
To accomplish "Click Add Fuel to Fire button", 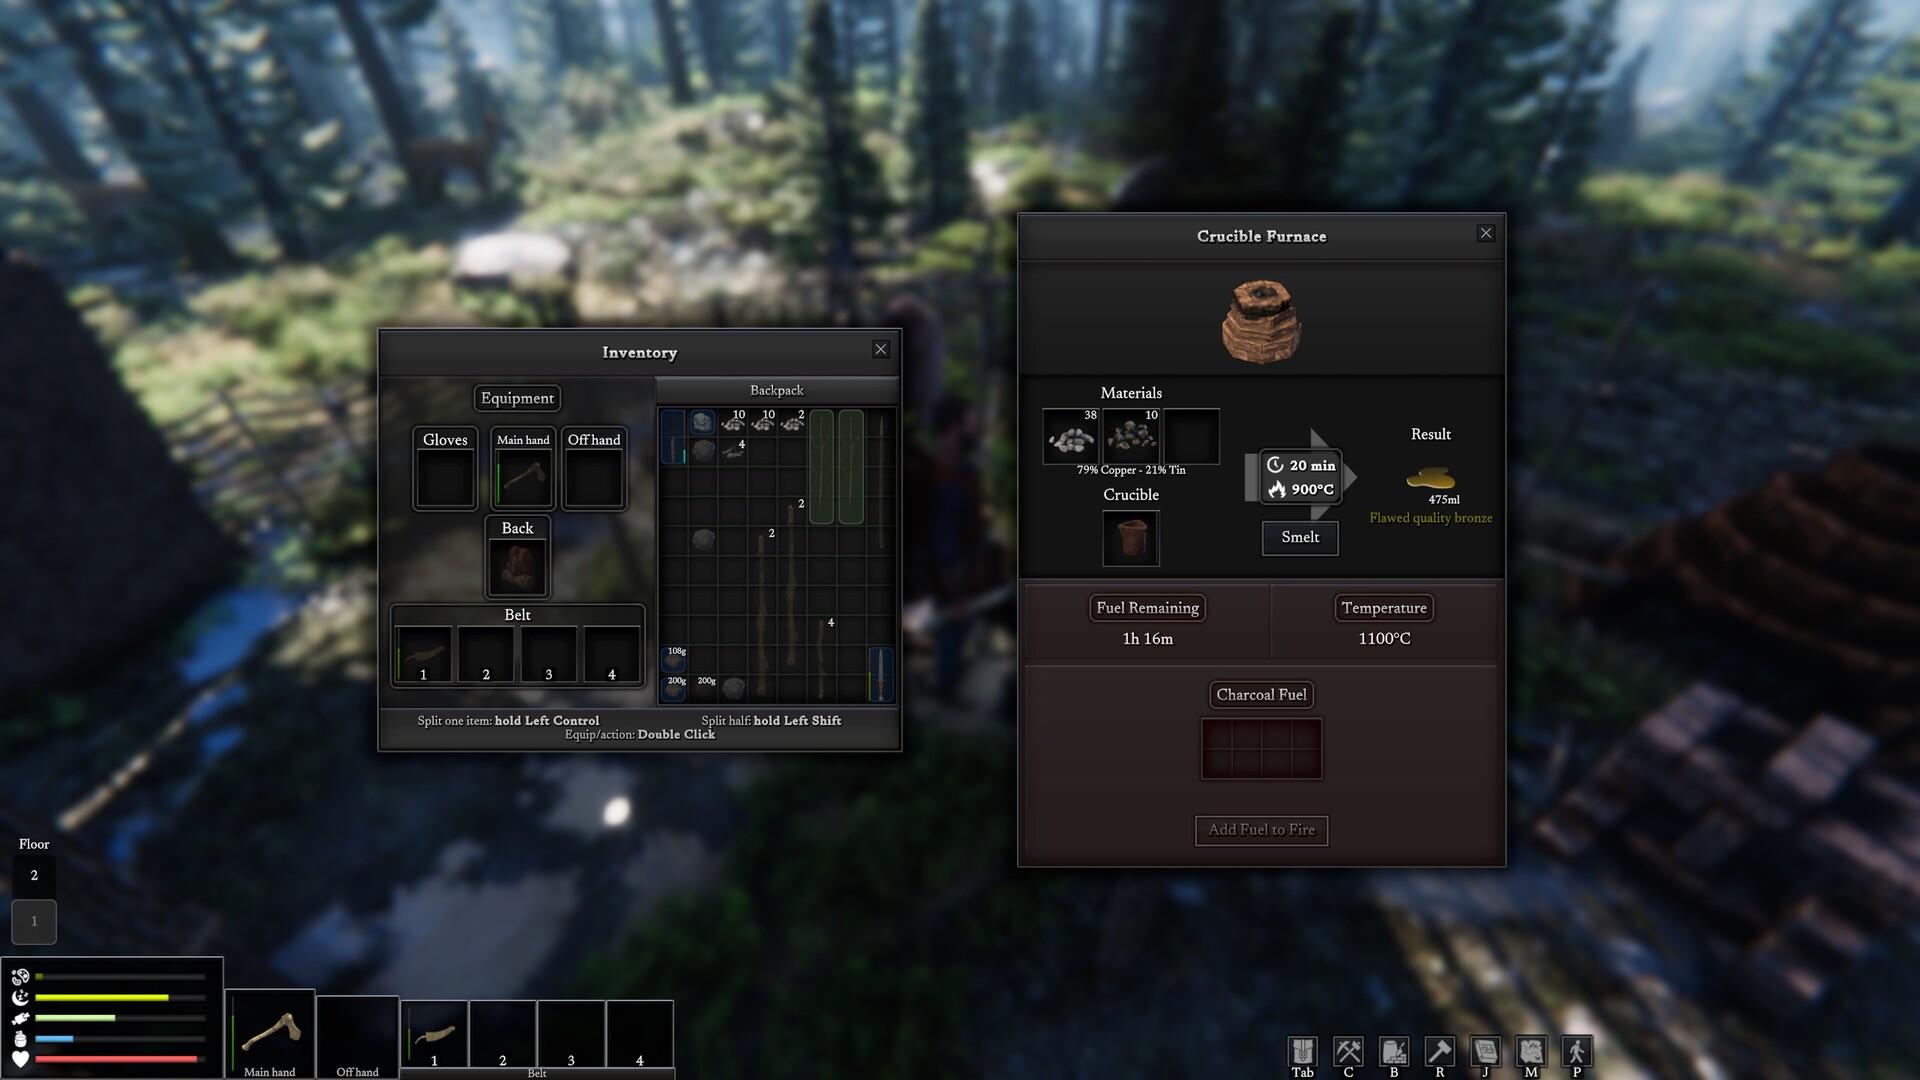I will 1261,828.
